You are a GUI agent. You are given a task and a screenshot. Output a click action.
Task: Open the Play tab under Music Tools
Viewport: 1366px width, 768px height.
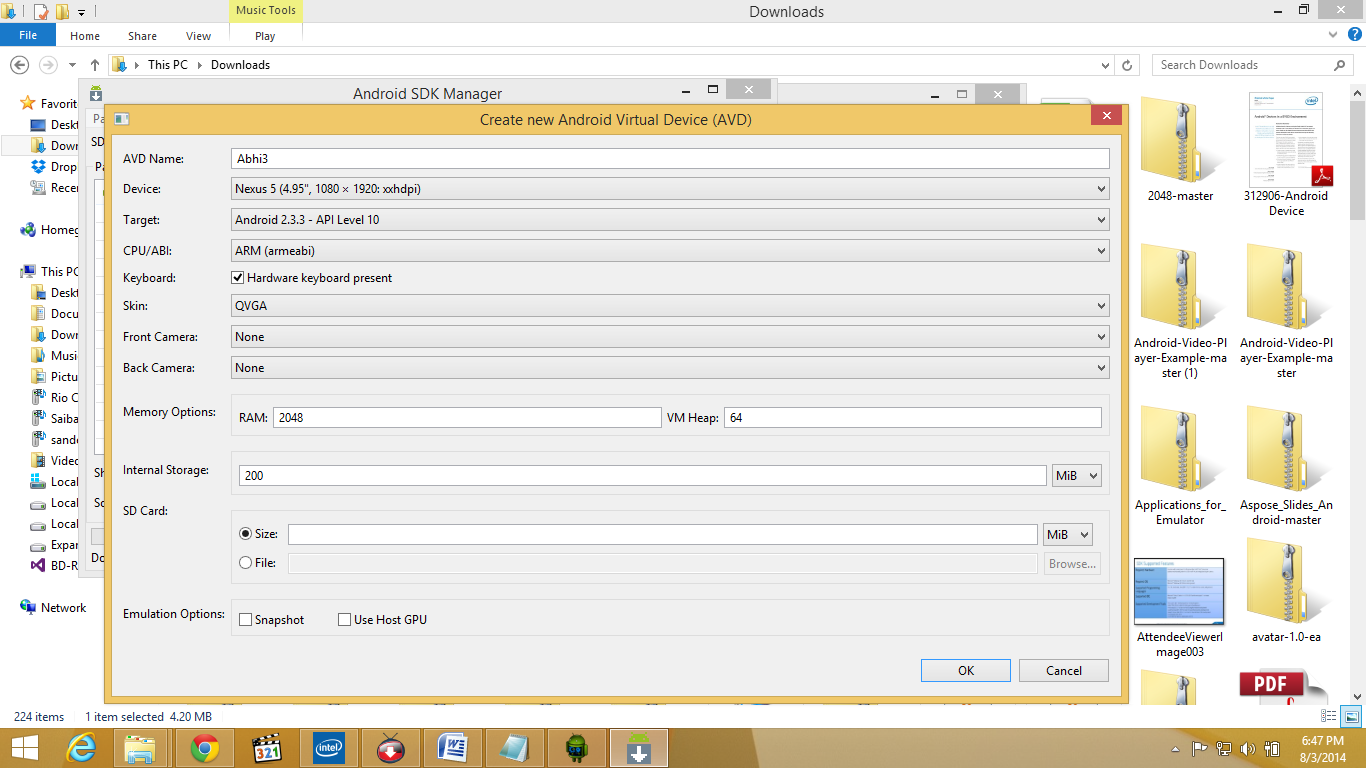click(265, 36)
